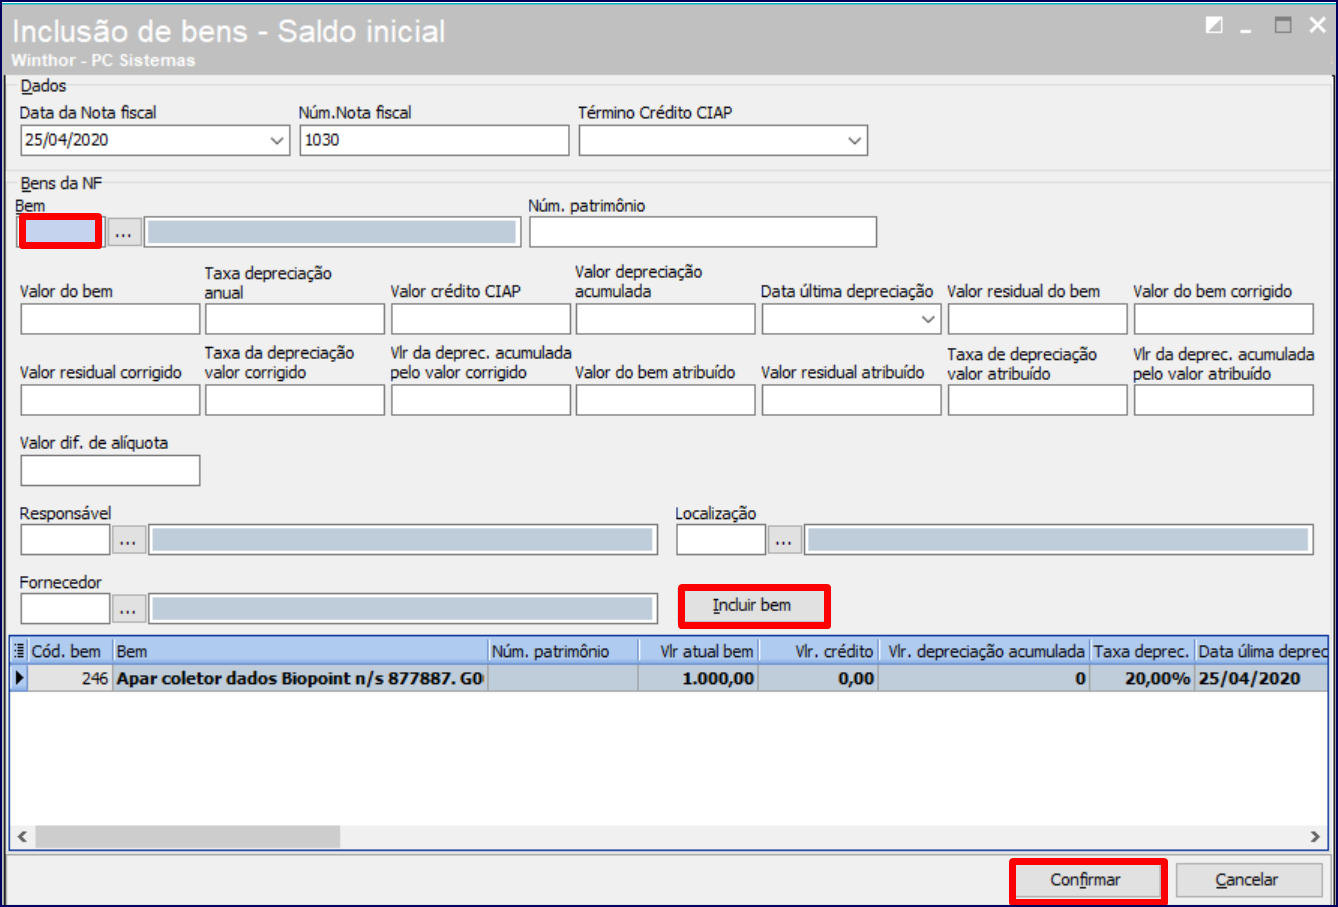Click the Valor do bem atribuído field
This screenshot has width=1338, height=907.
(666, 400)
